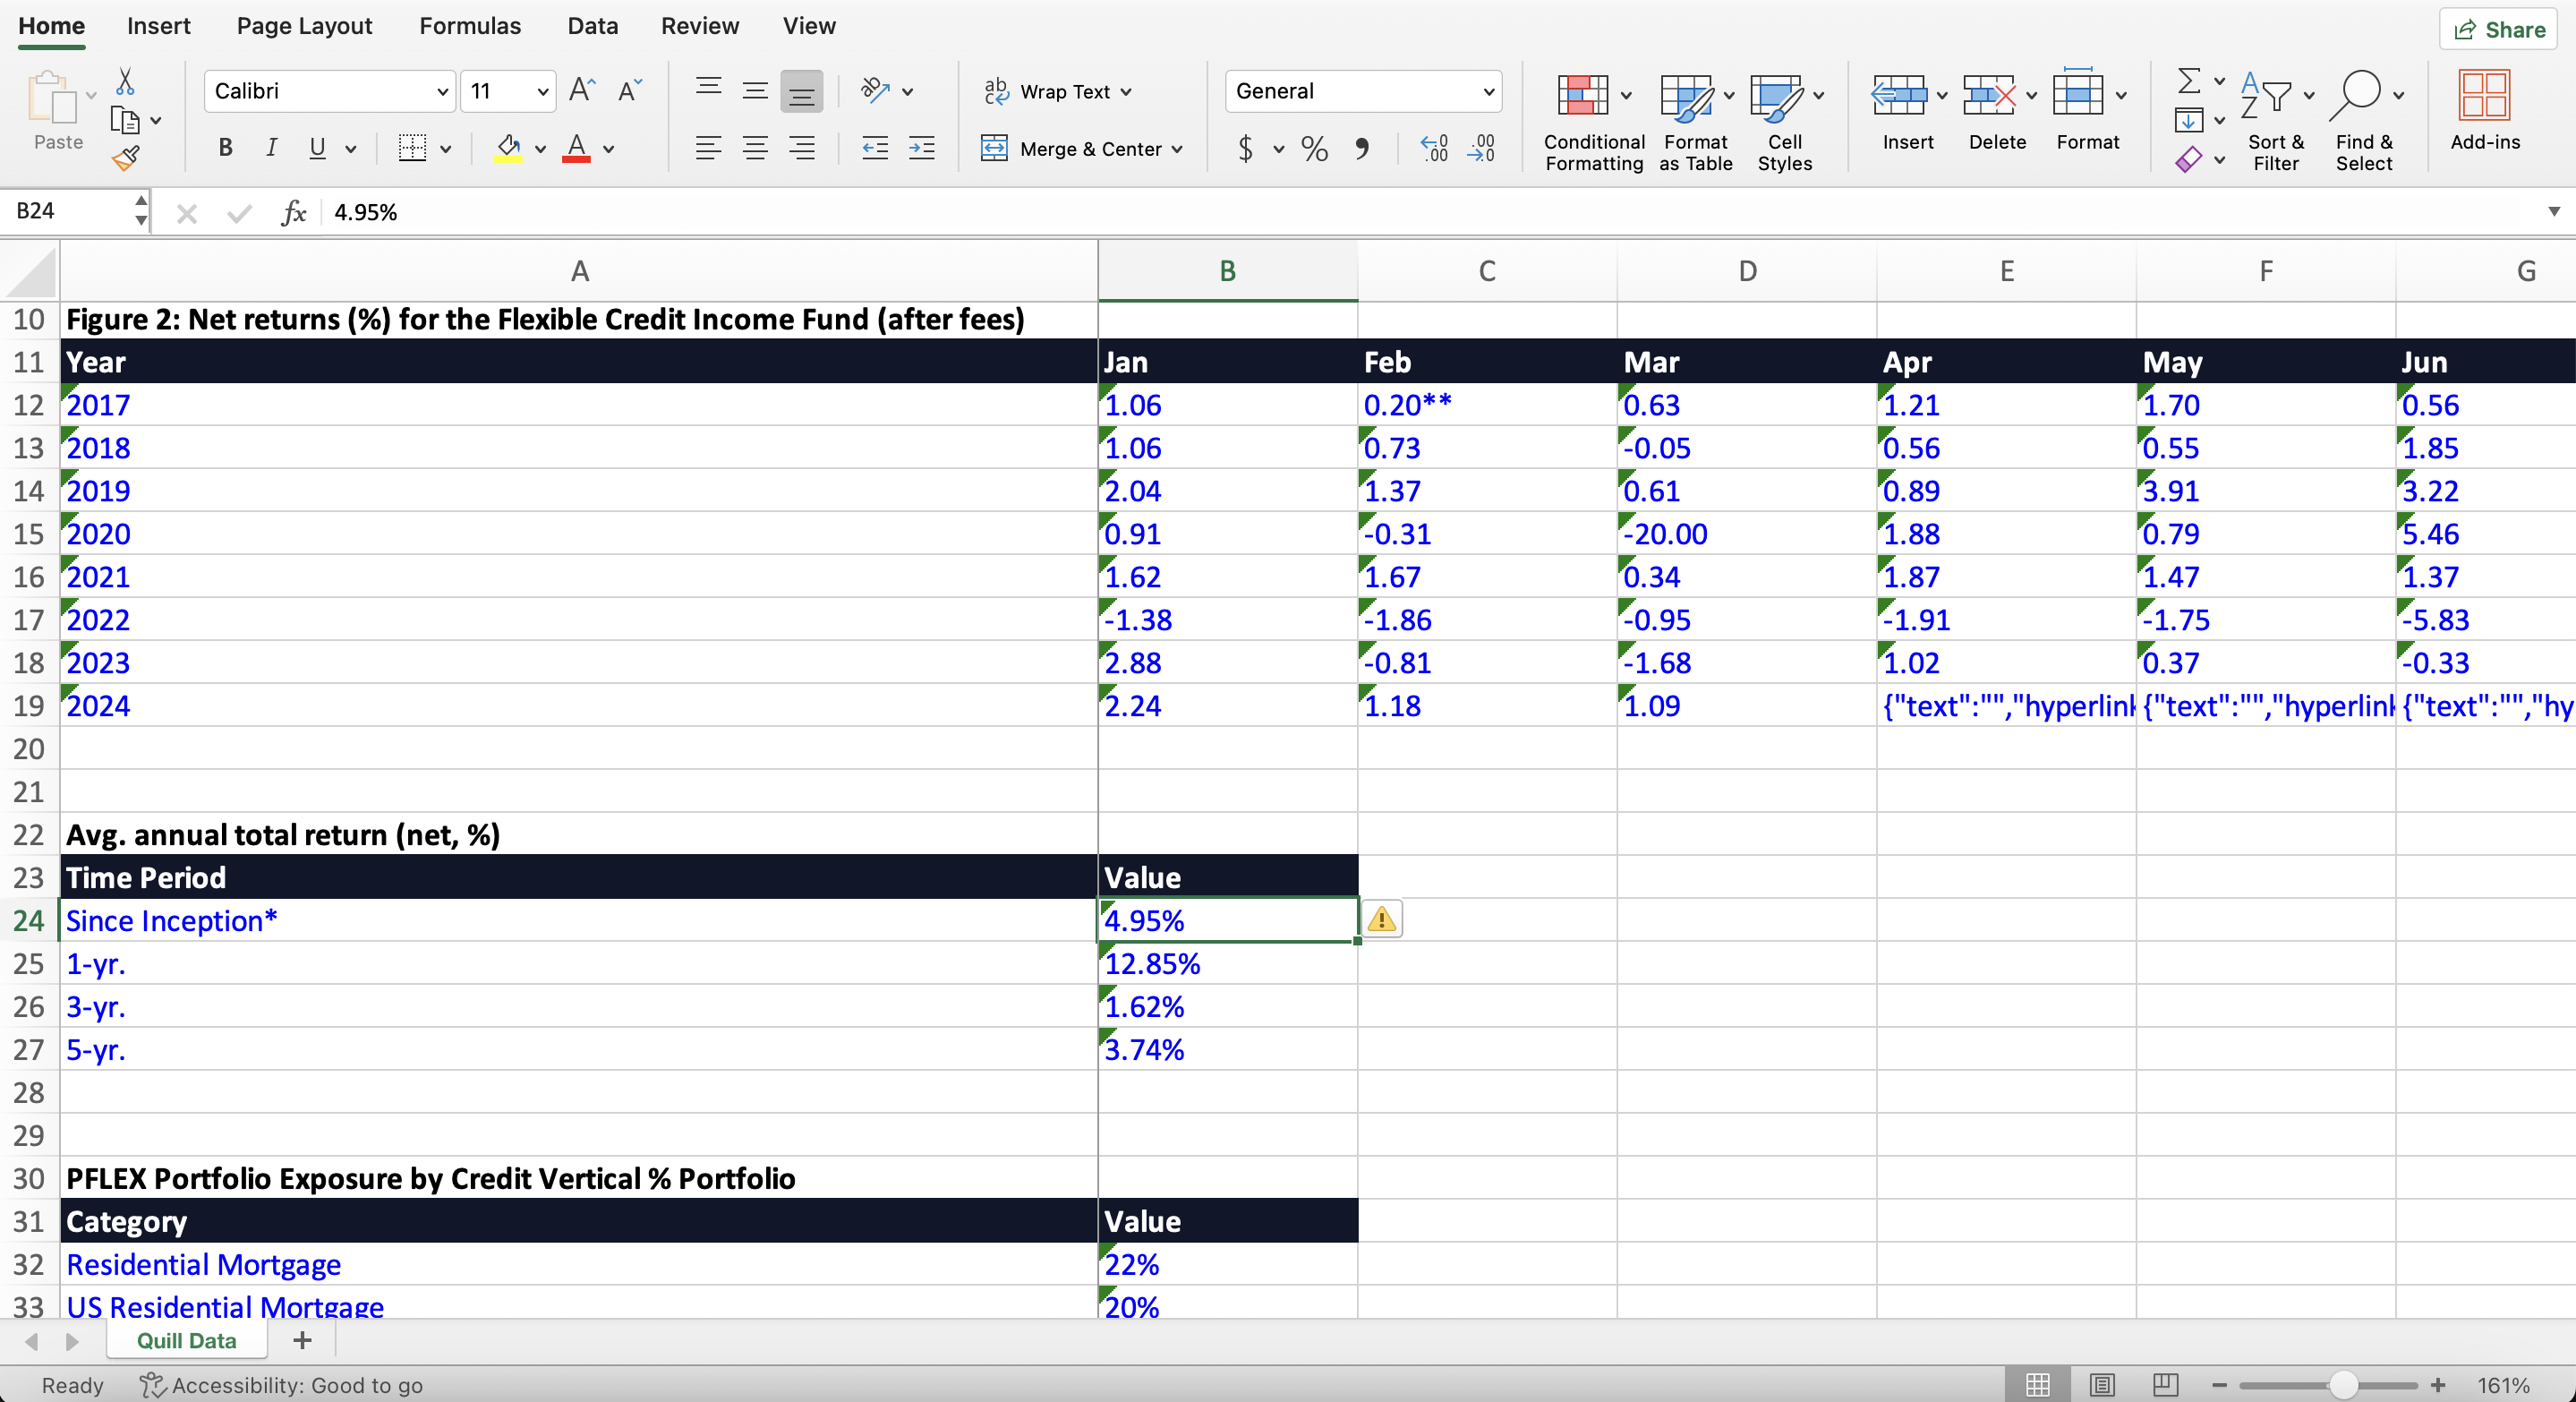Click Decrease Decimal icon

(1481, 149)
